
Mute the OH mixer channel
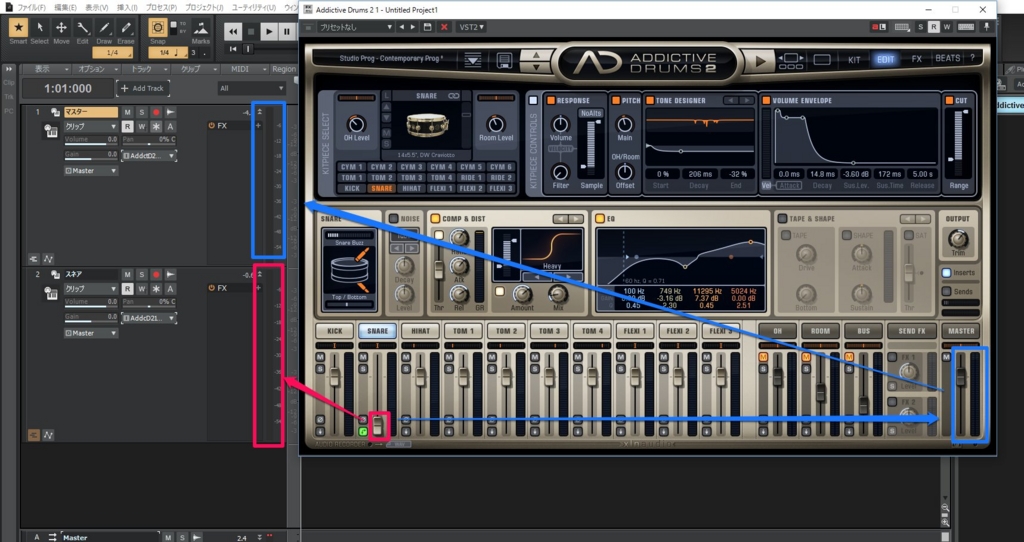click(763, 357)
